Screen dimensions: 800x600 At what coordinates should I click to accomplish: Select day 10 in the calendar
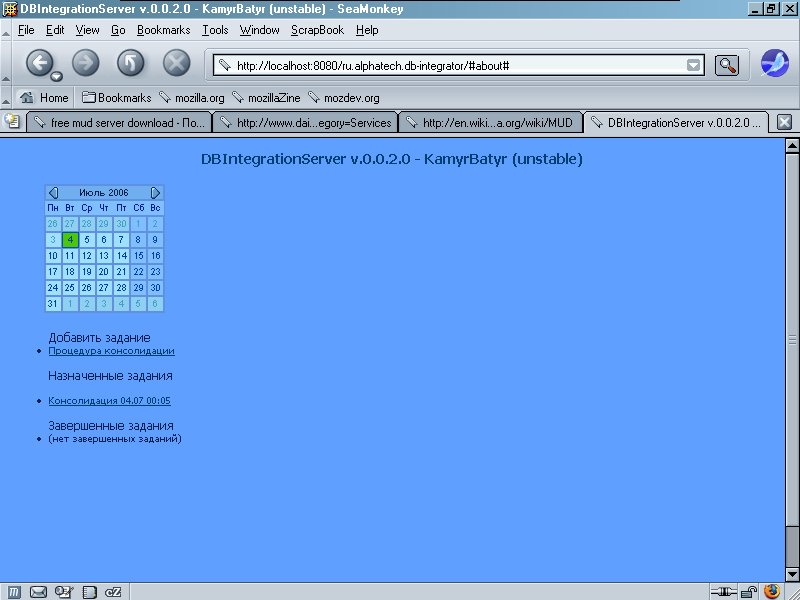coord(53,256)
